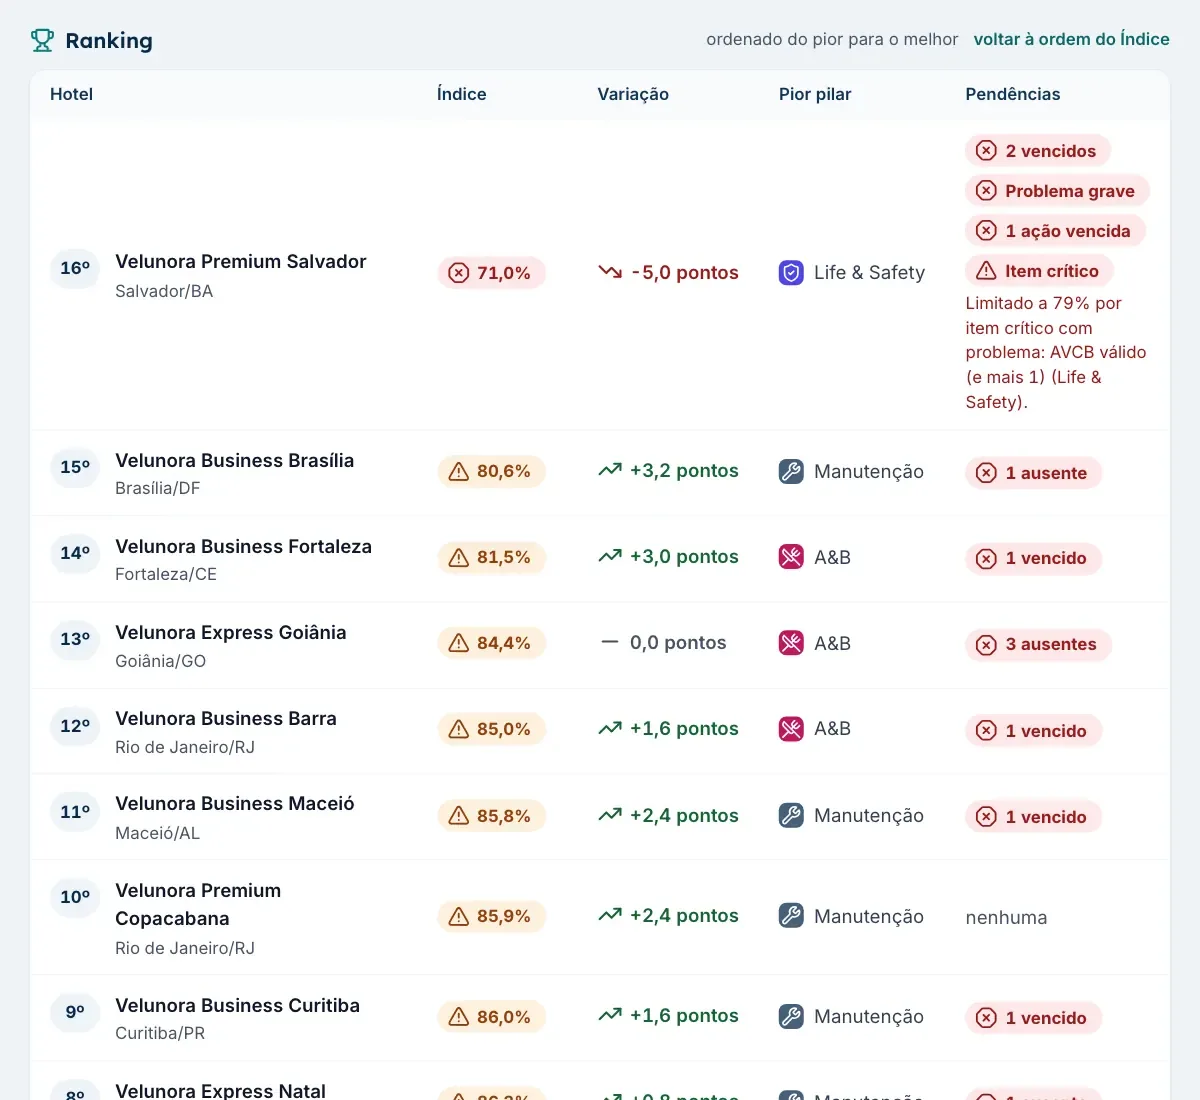Click the Variação column header
1200x1100 pixels.
click(633, 94)
